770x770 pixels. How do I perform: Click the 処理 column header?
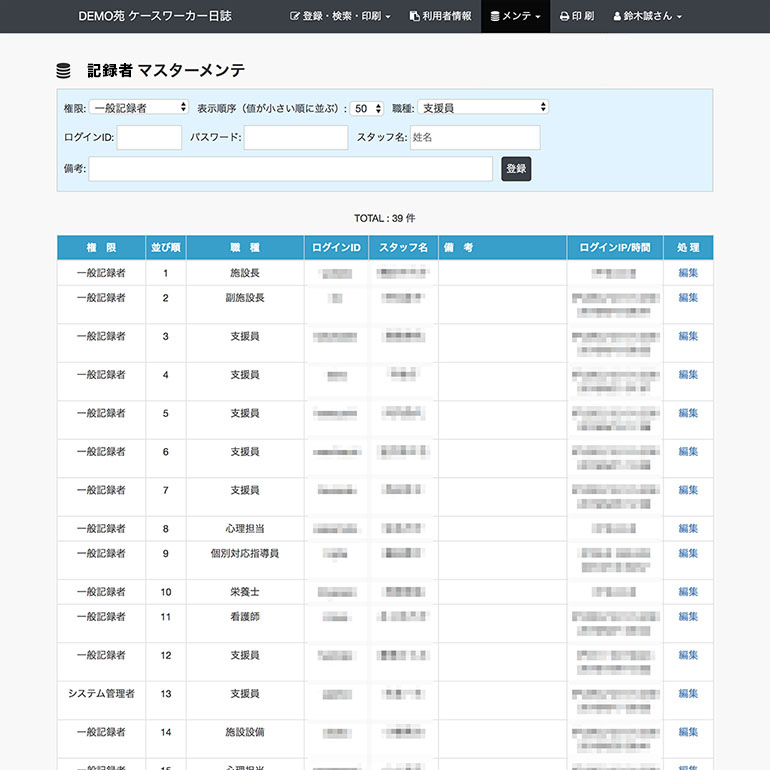click(688, 248)
